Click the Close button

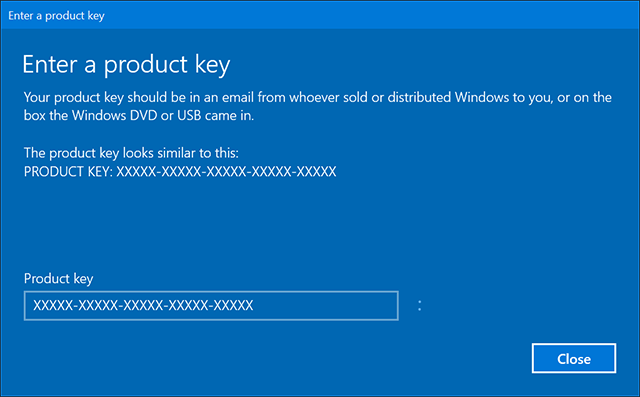pos(573,358)
